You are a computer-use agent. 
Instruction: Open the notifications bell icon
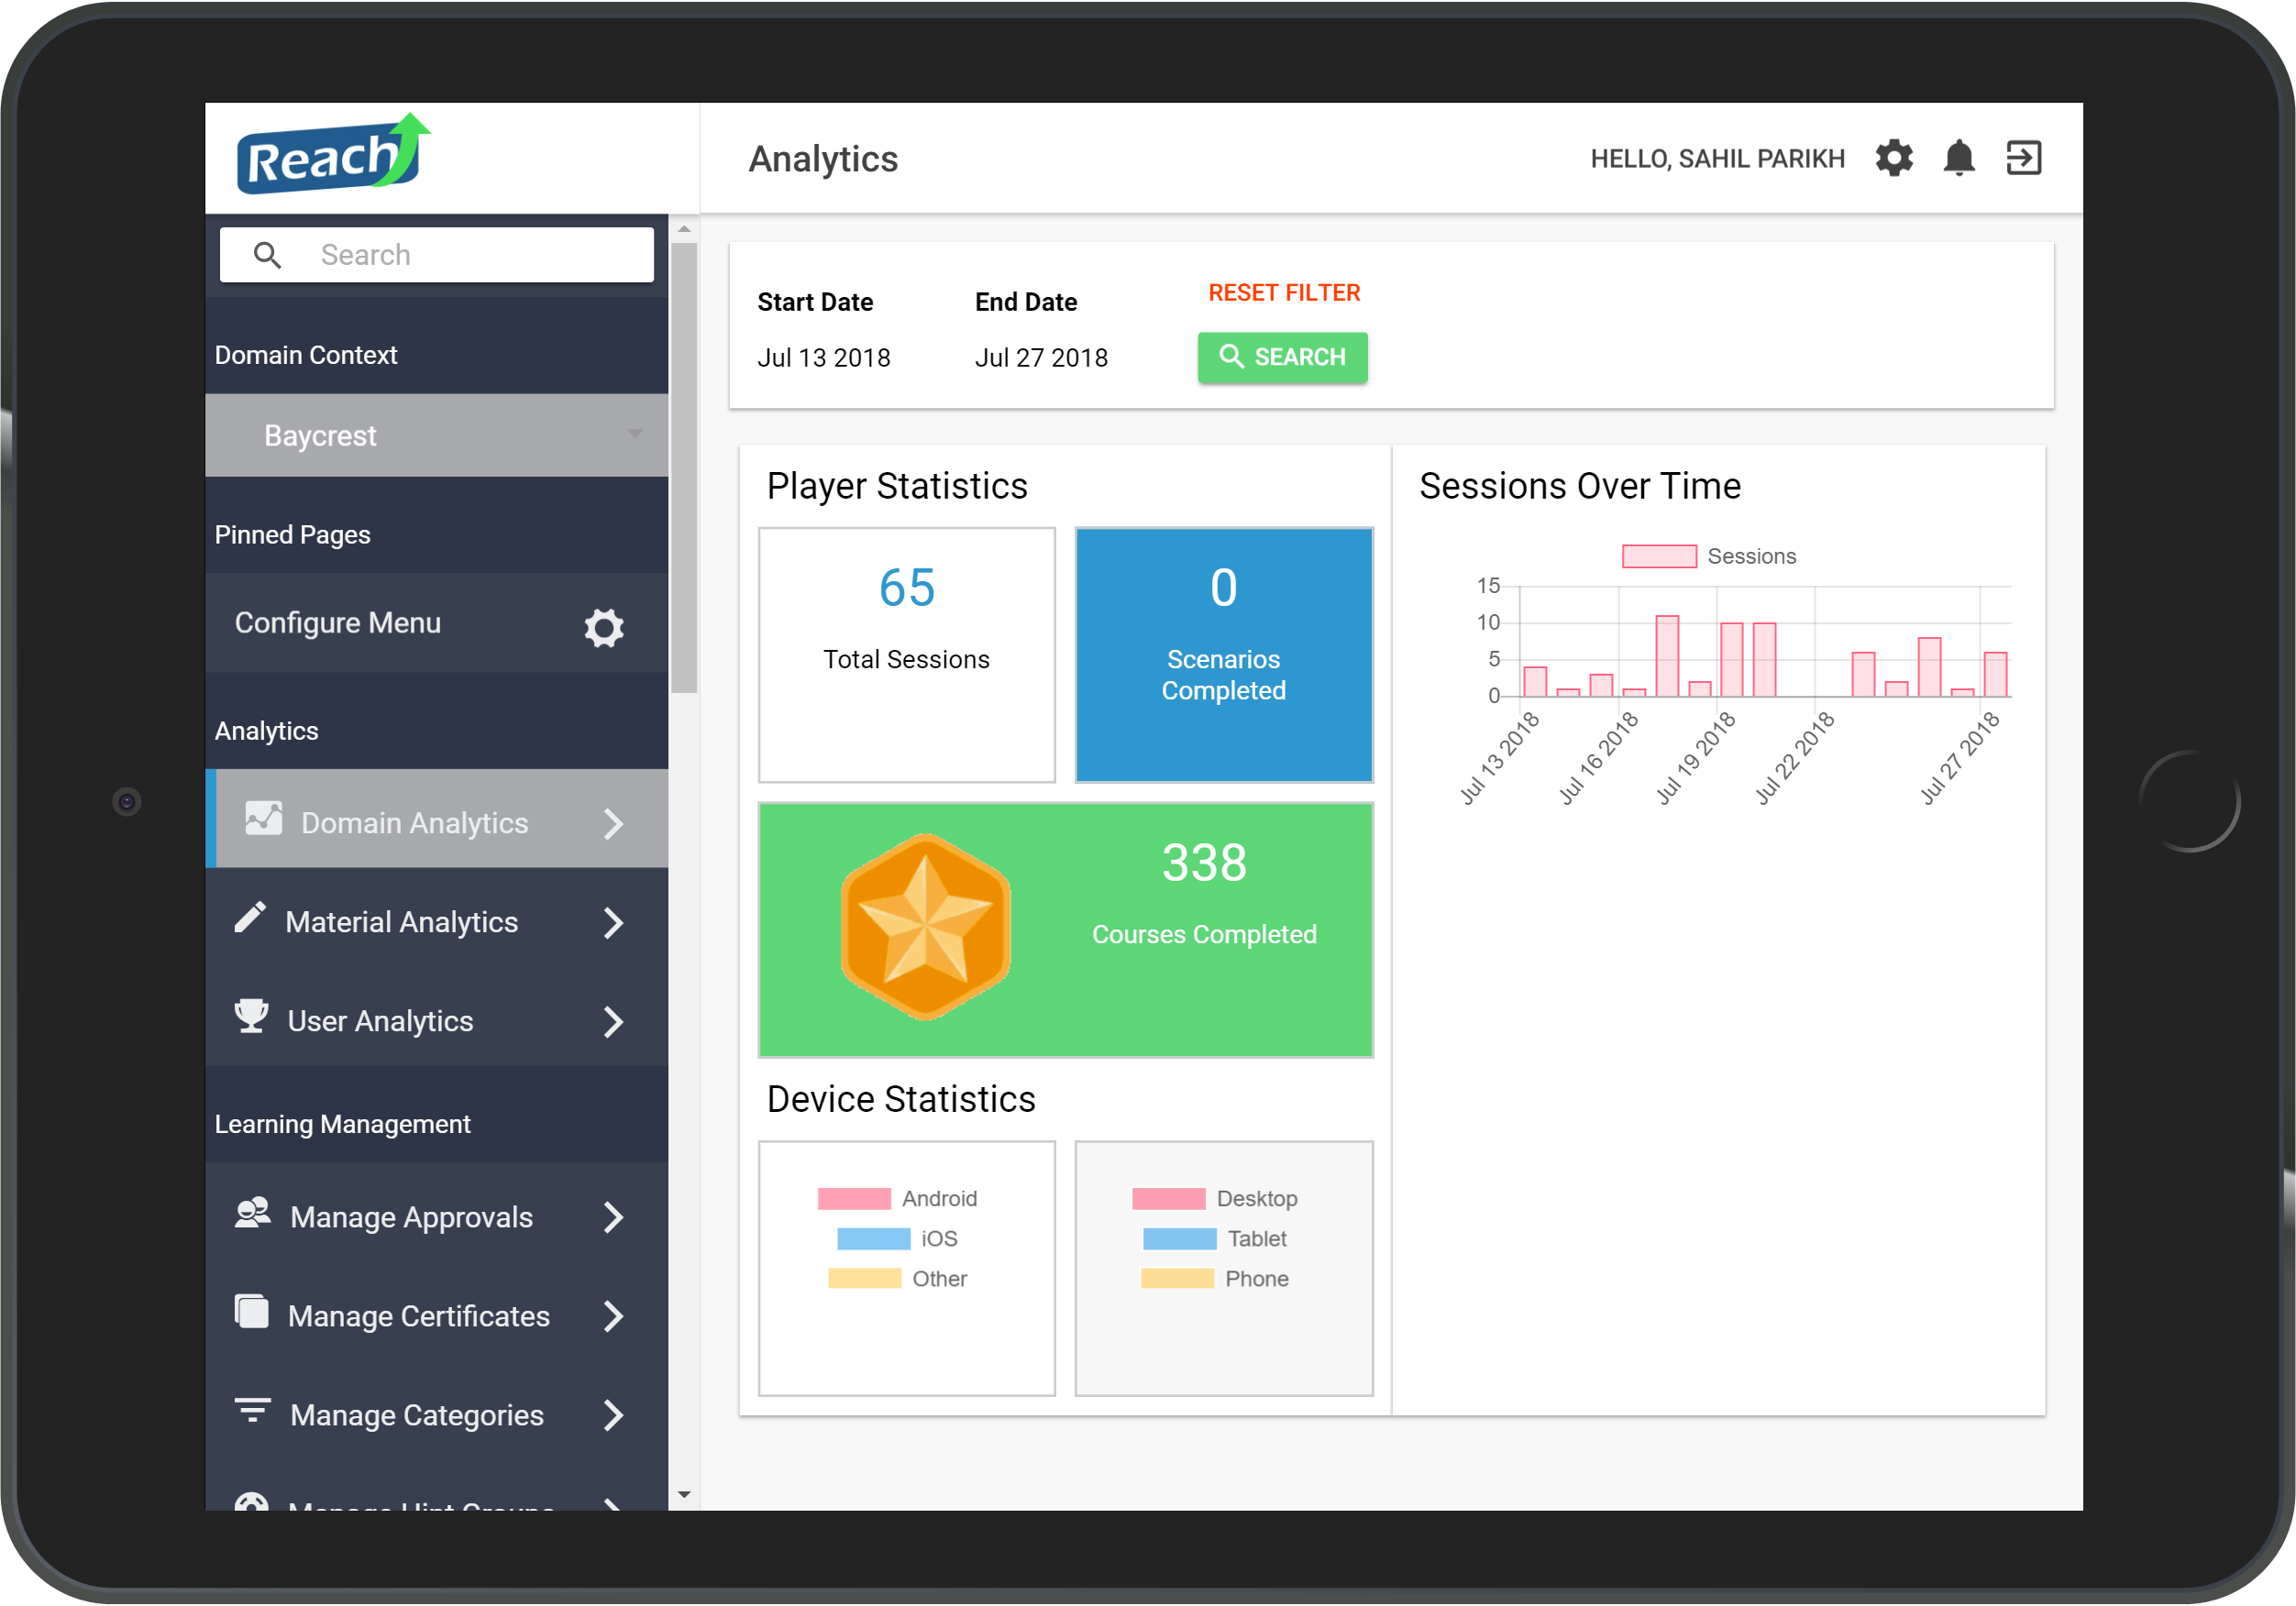(x=1958, y=158)
